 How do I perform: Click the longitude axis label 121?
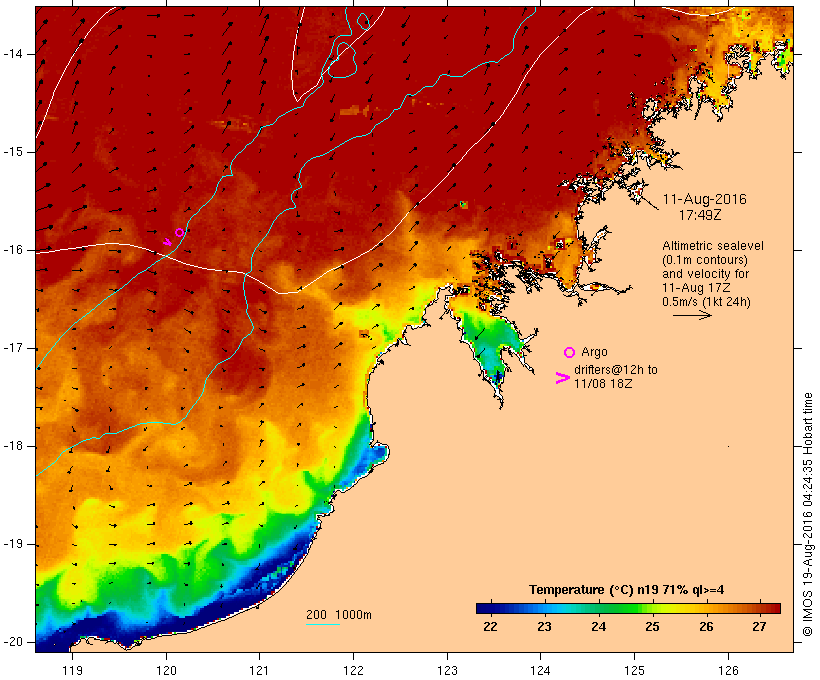[x=259, y=671]
